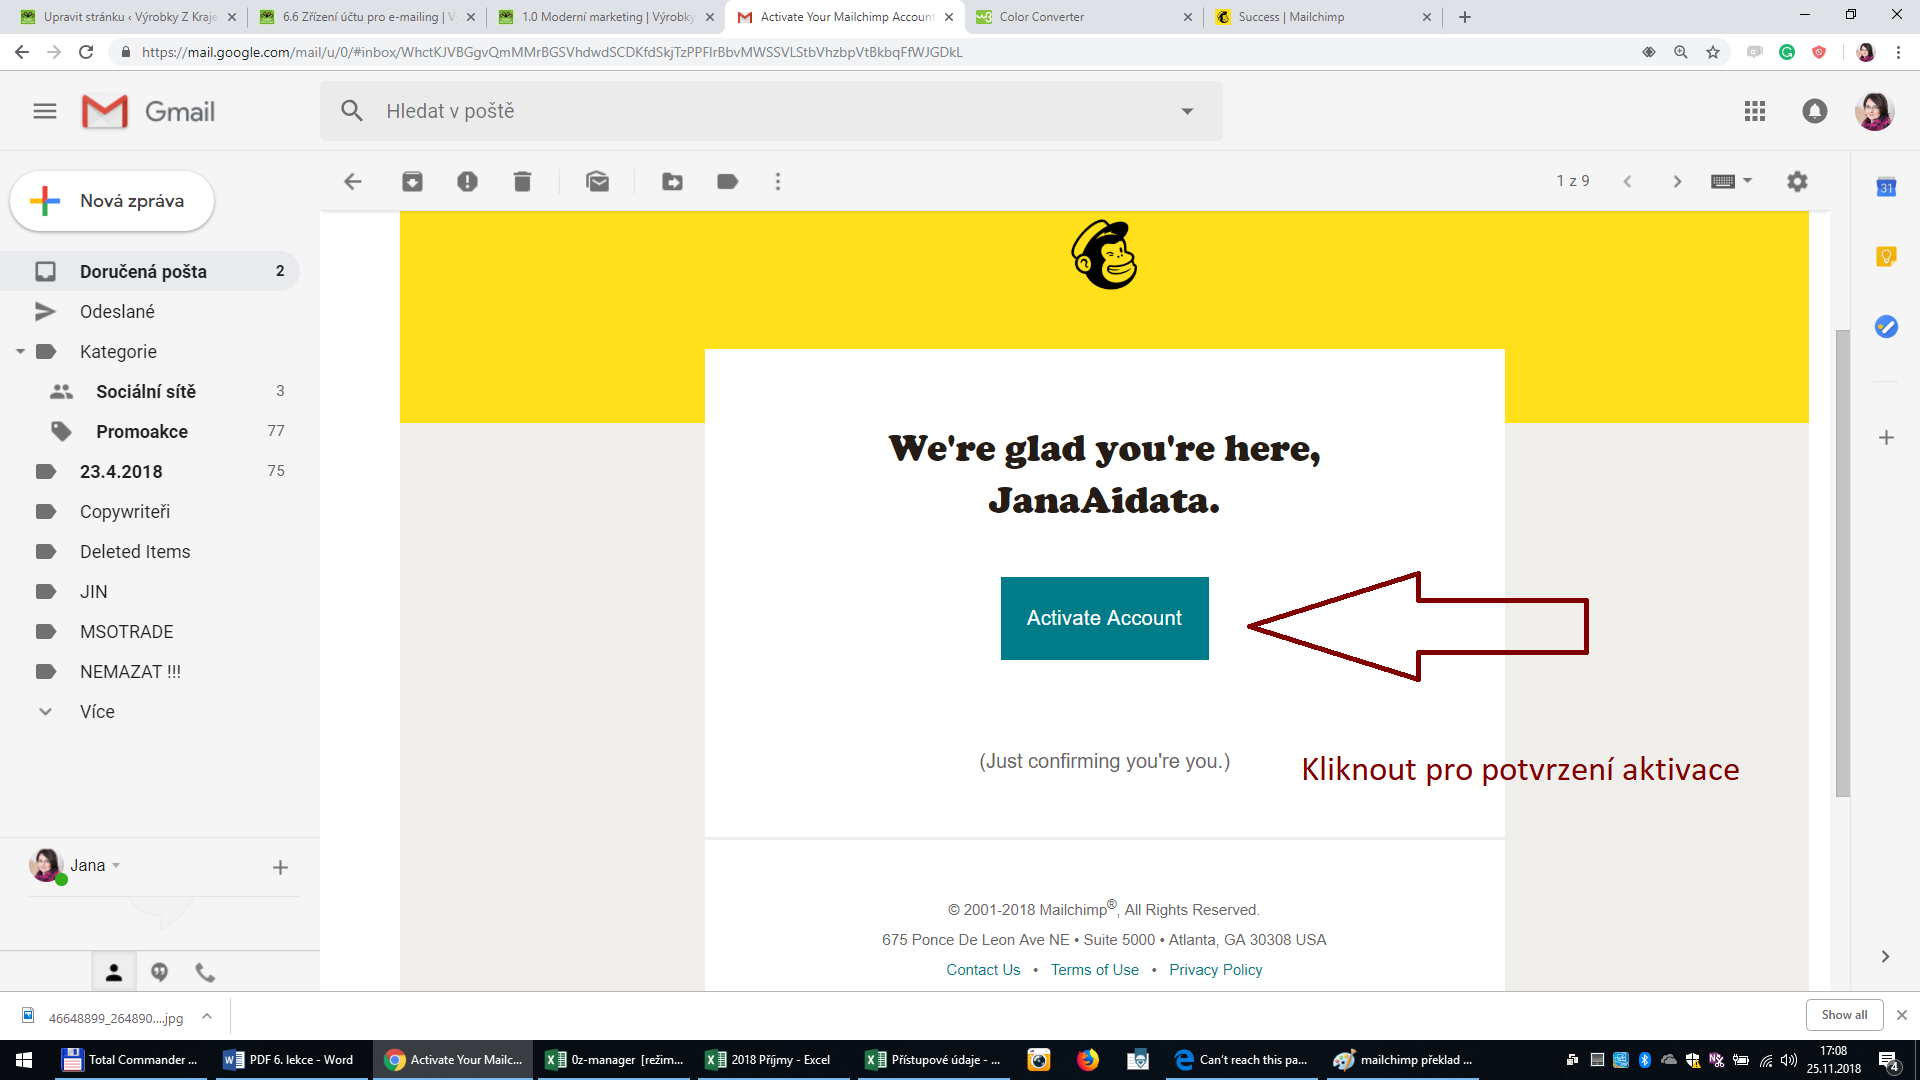Screen dimensions: 1920x1080
Task: Open Google account avatar
Action: coord(1874,111)
